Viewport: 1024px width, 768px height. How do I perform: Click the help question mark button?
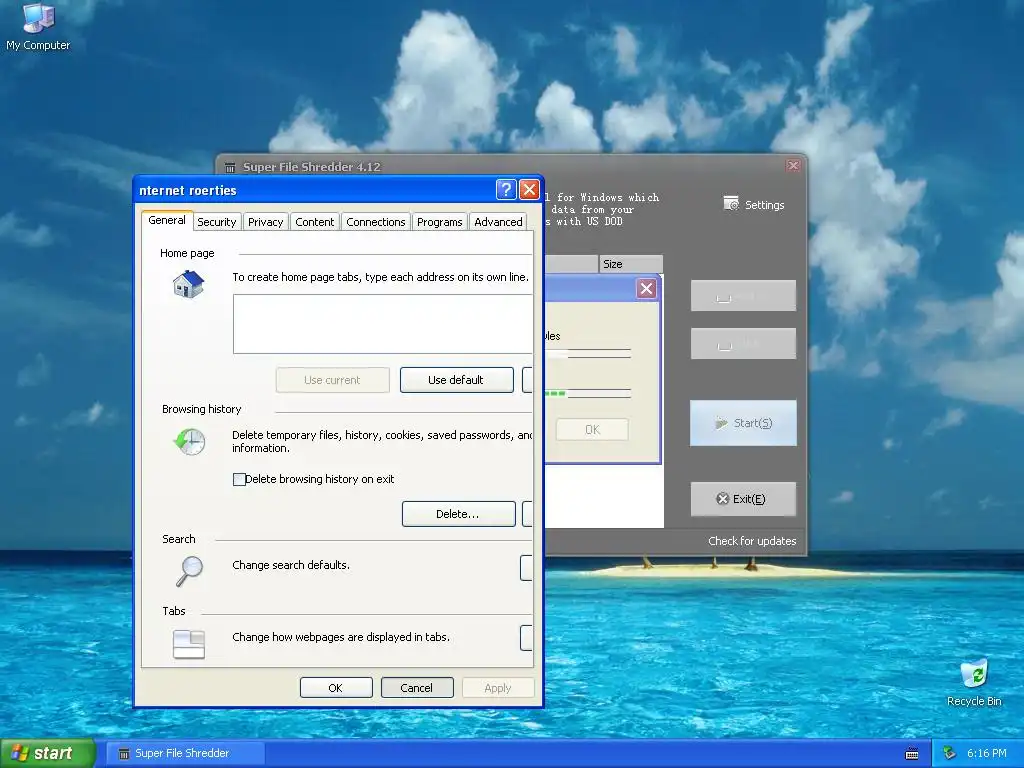click(x=505, y=189)
